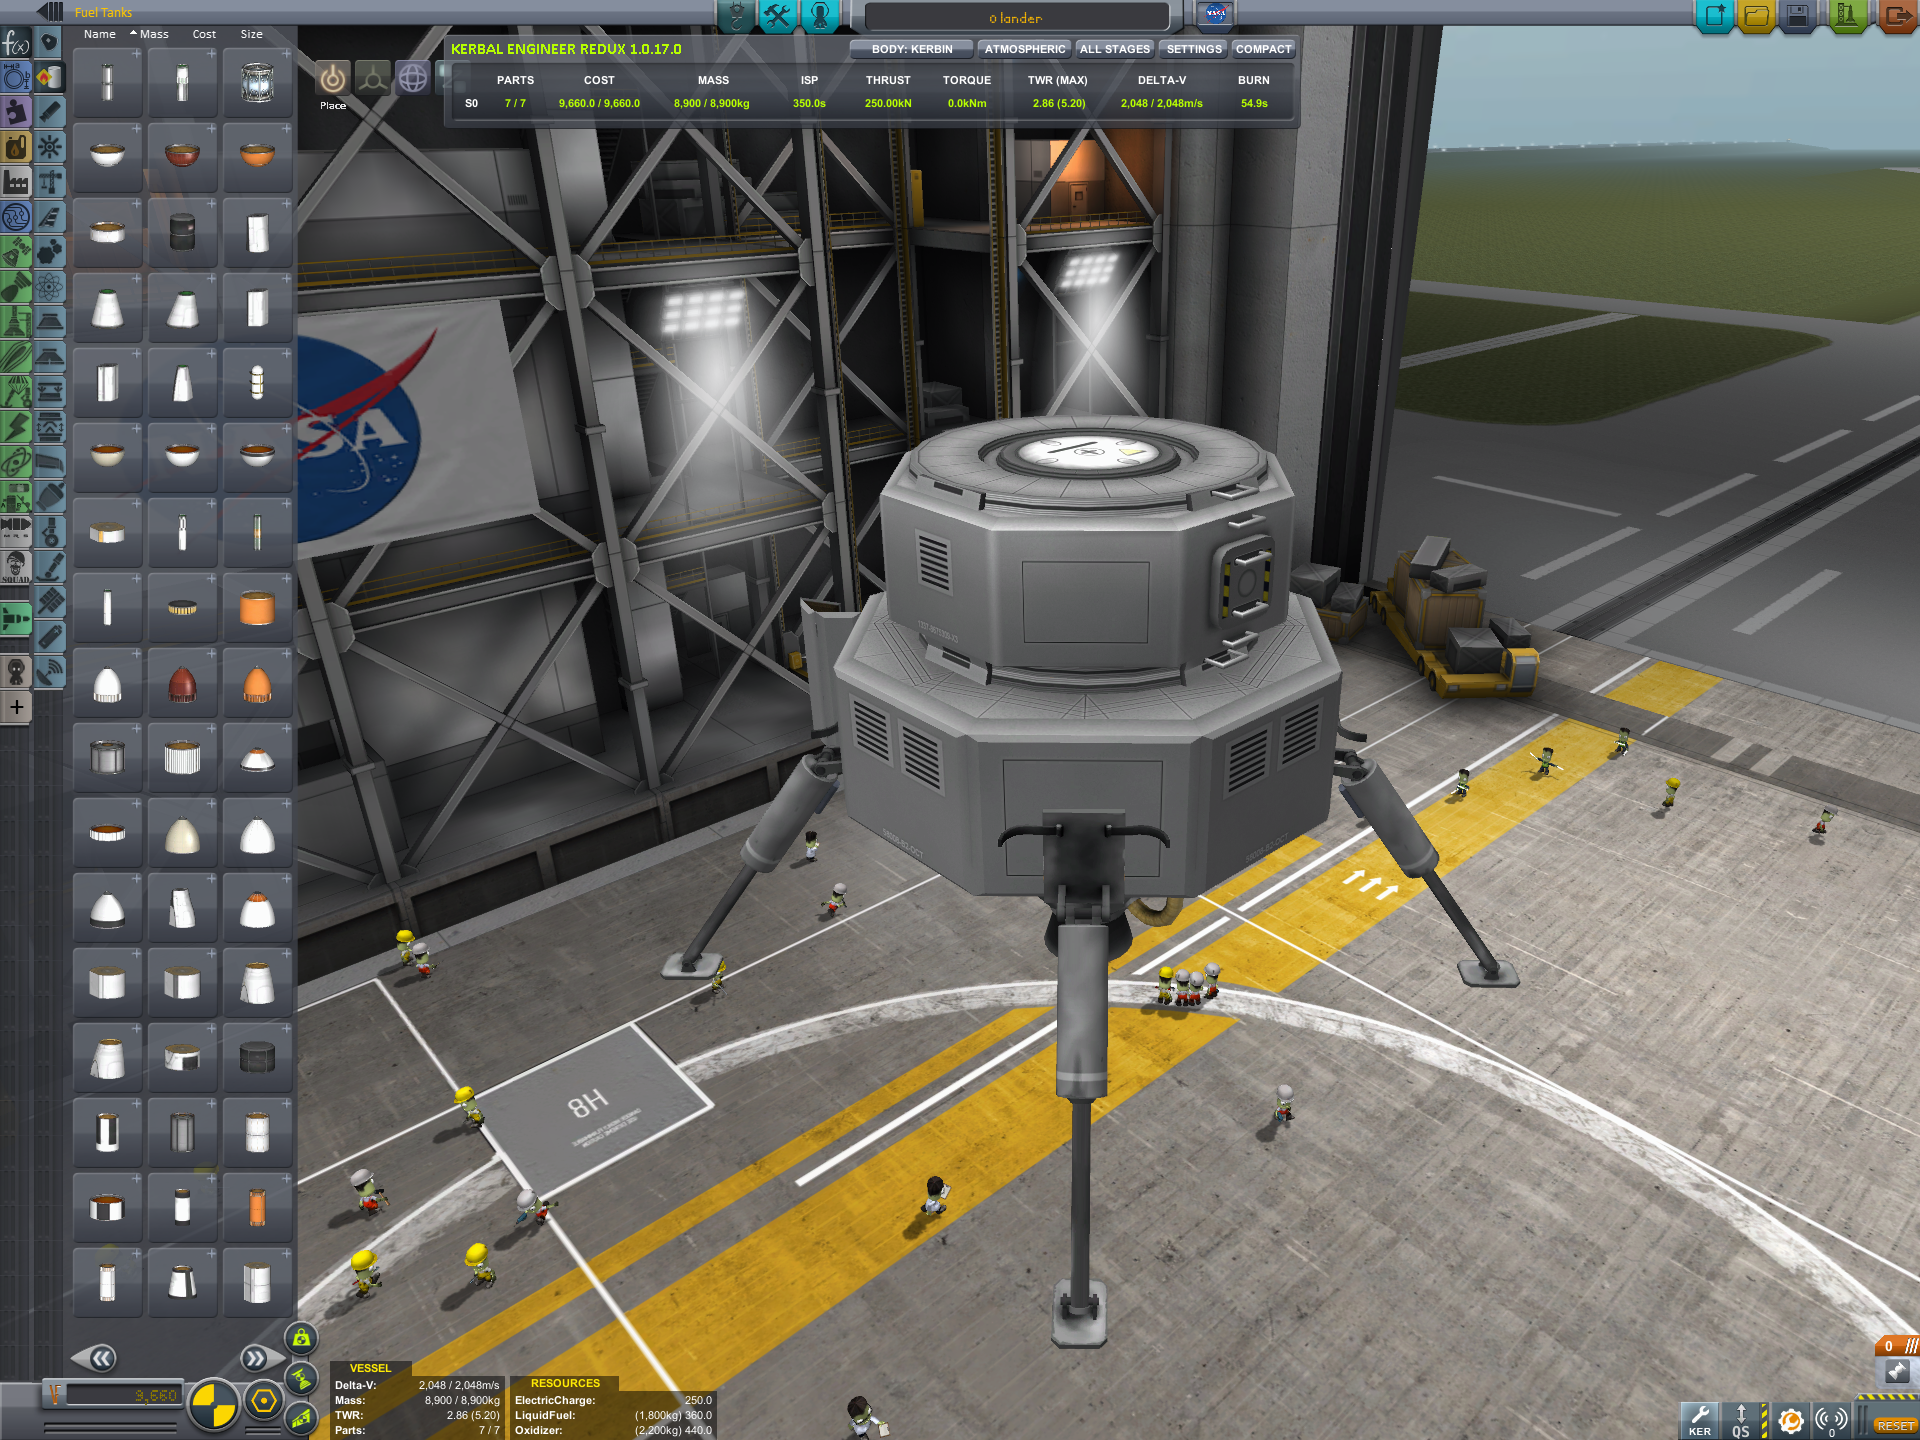Sort the parts list by Mass

154,34
